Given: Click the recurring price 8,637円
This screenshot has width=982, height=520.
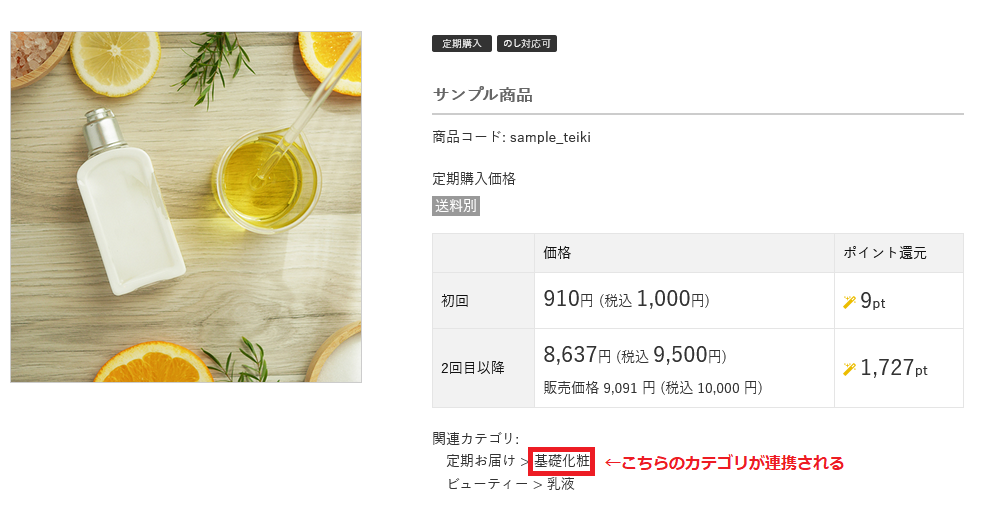Looking at the screenshot, I should tap(577, 355).
